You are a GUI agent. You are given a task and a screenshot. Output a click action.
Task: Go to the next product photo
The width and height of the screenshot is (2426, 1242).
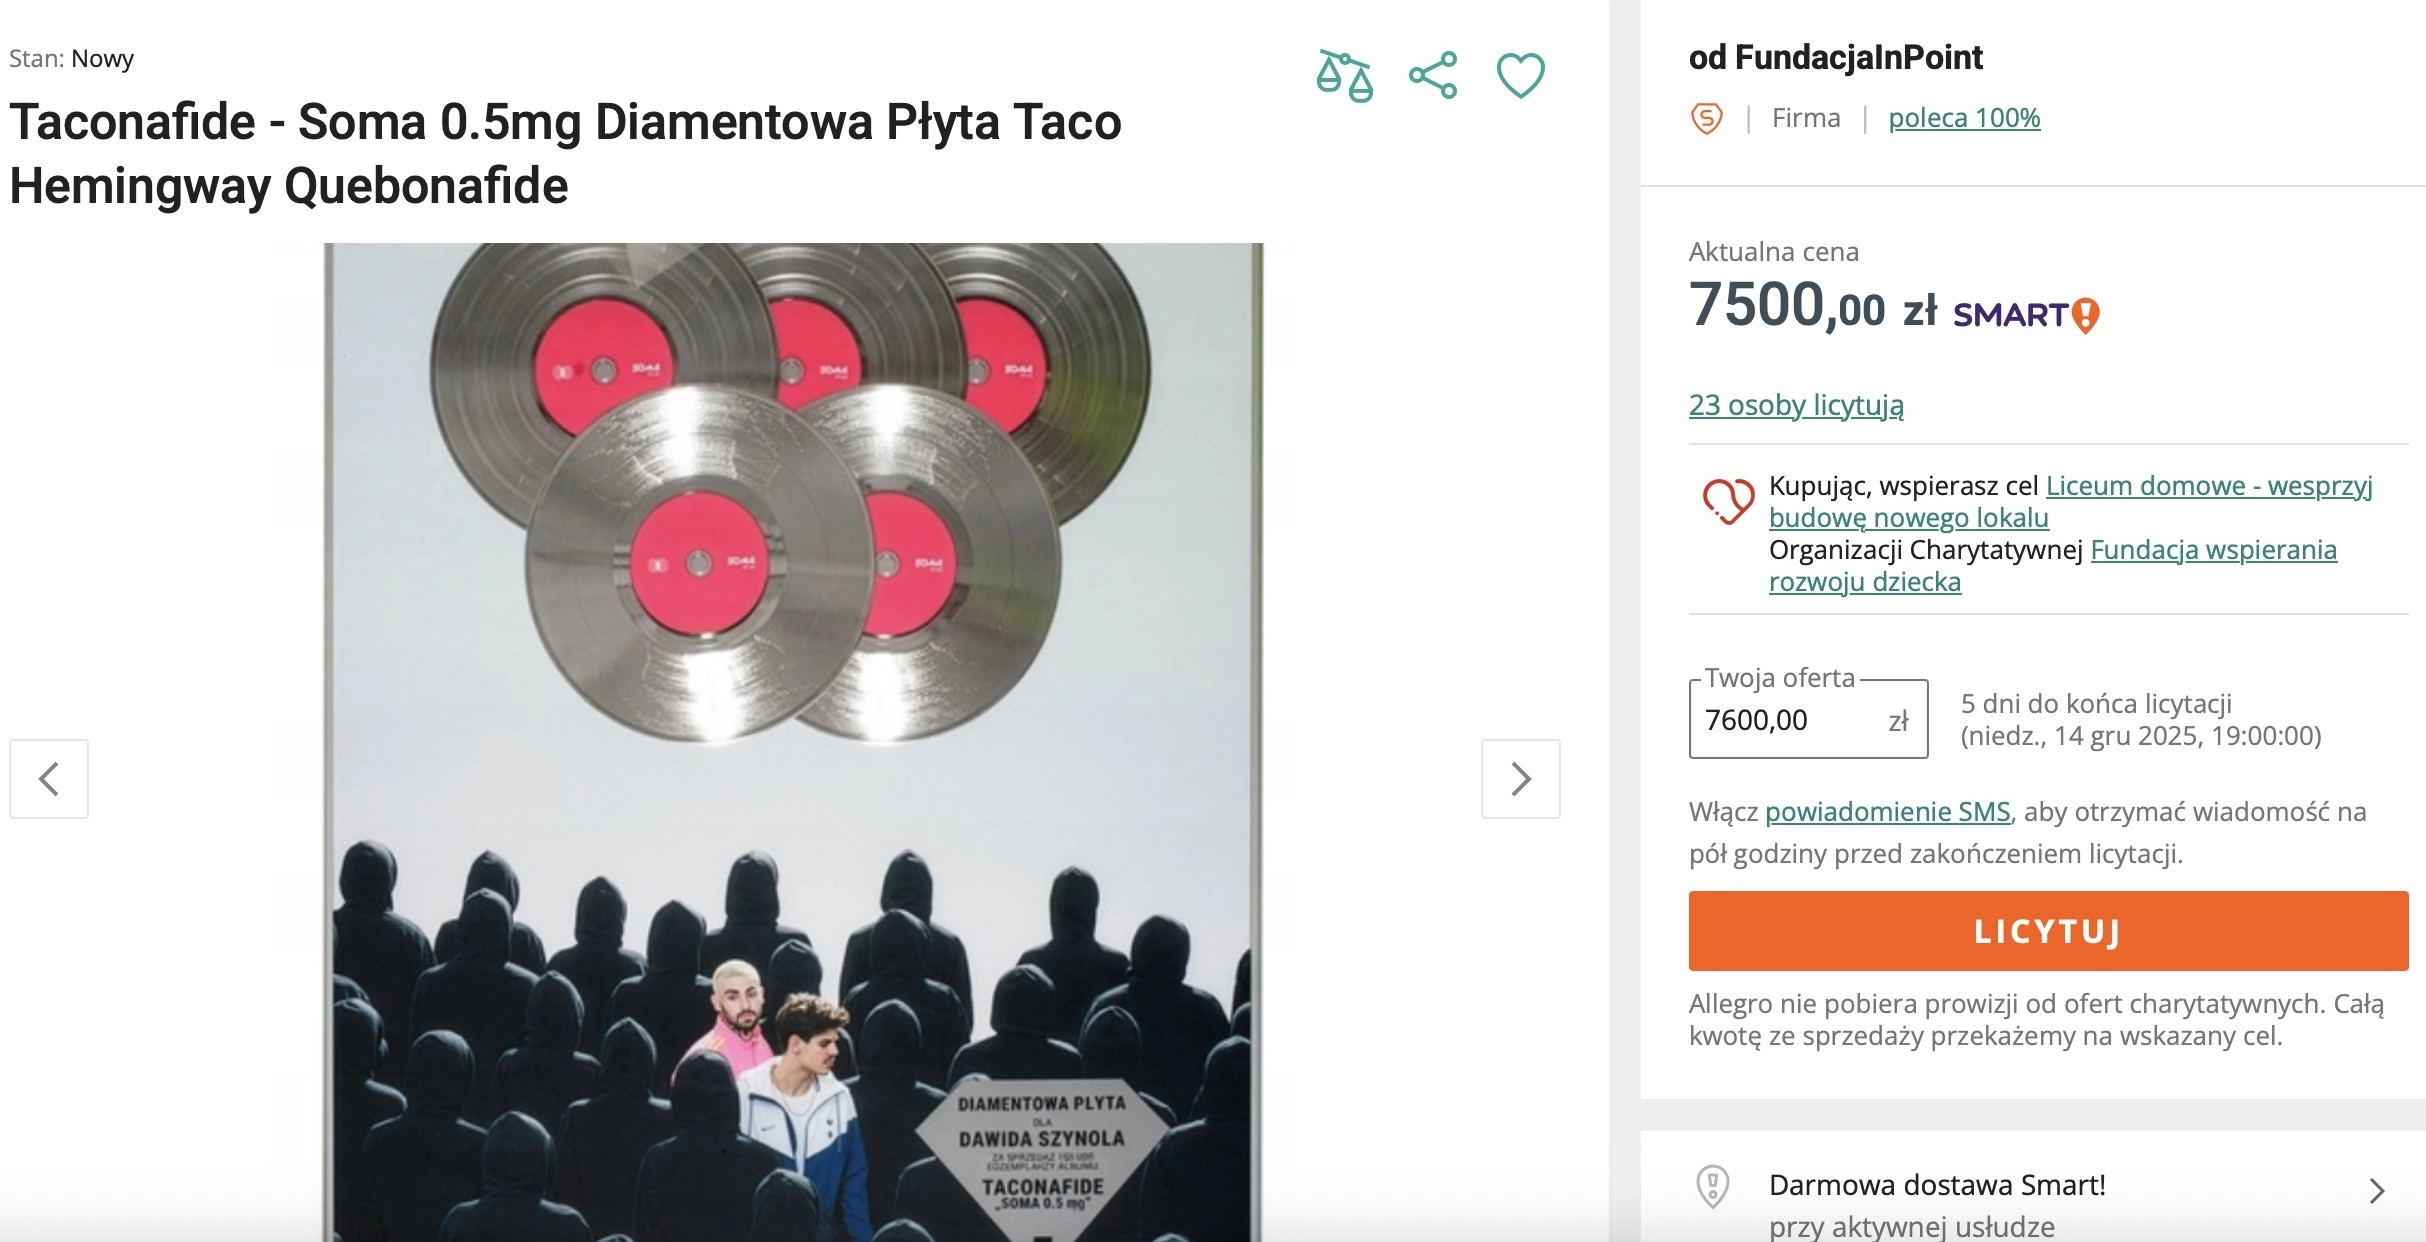[x=1520, y=779]
